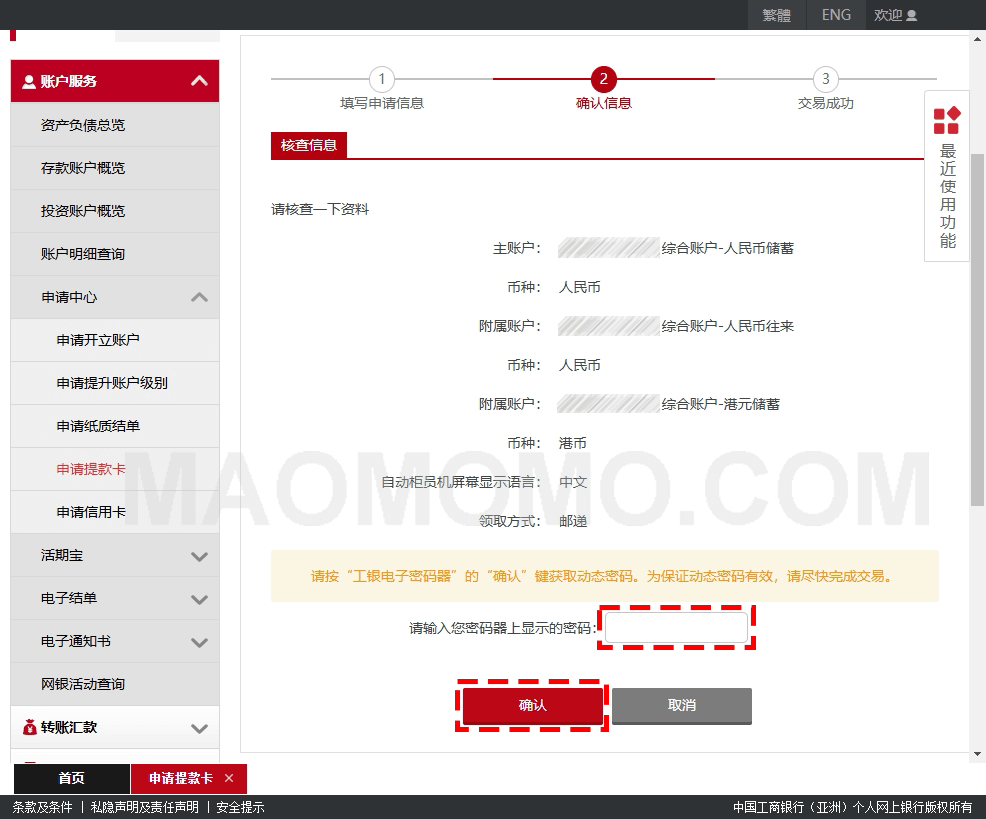Click the grey 取消 button
The height and width of the screenshot is (819, 986).
681,705
